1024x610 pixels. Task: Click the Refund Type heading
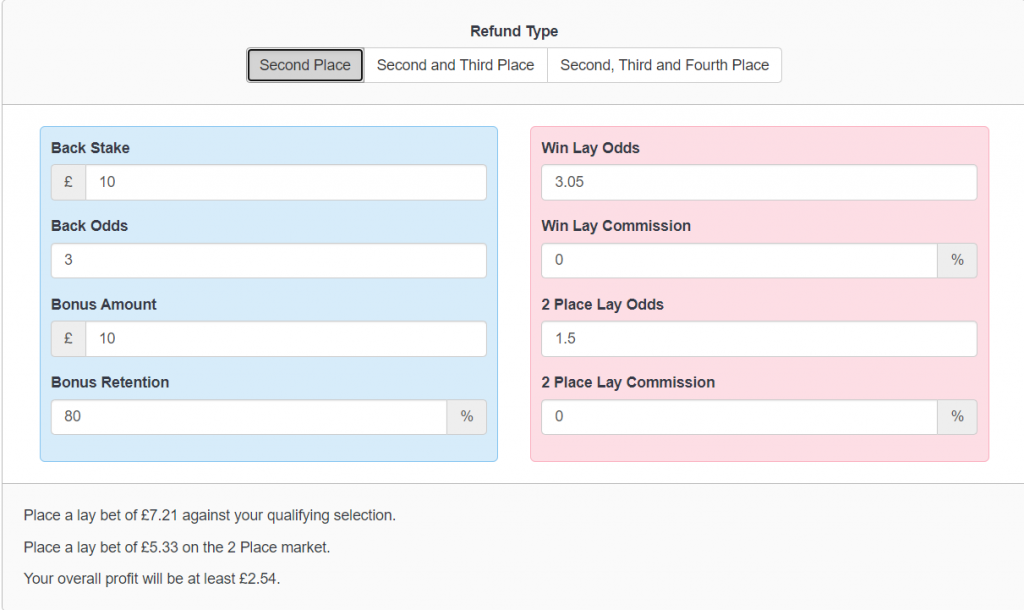click(514, 32)
